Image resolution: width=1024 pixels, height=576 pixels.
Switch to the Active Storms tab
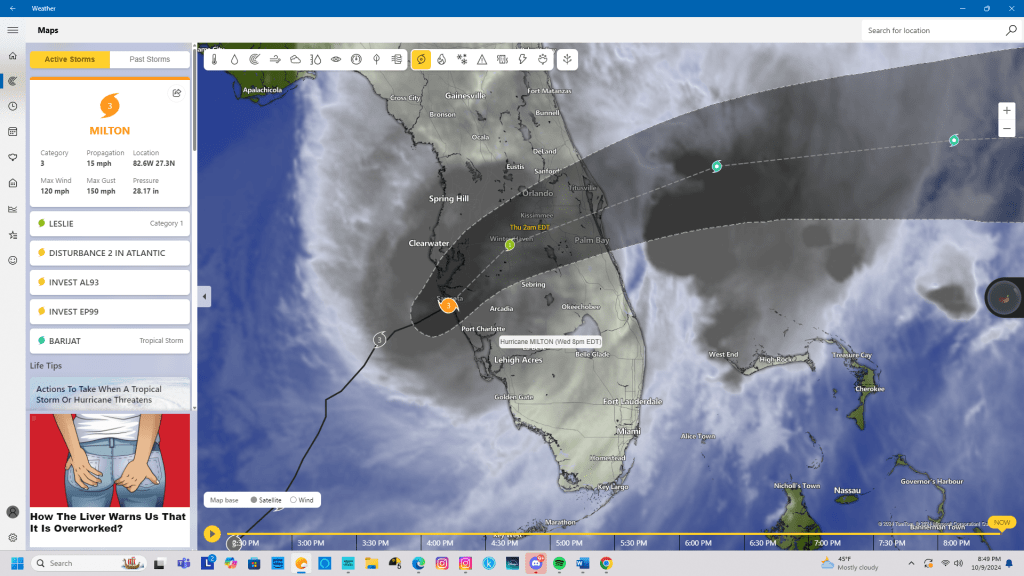[70, 60]
